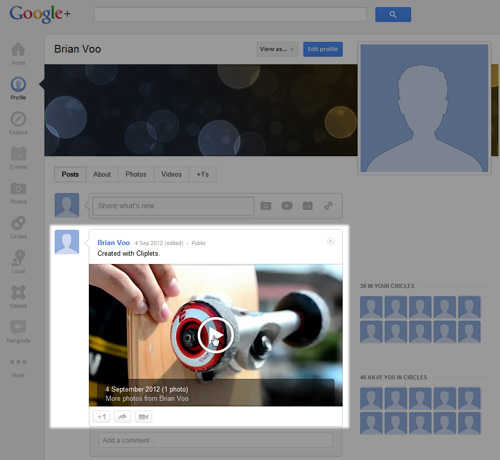Switch to the Videos tab

(171, 174)
